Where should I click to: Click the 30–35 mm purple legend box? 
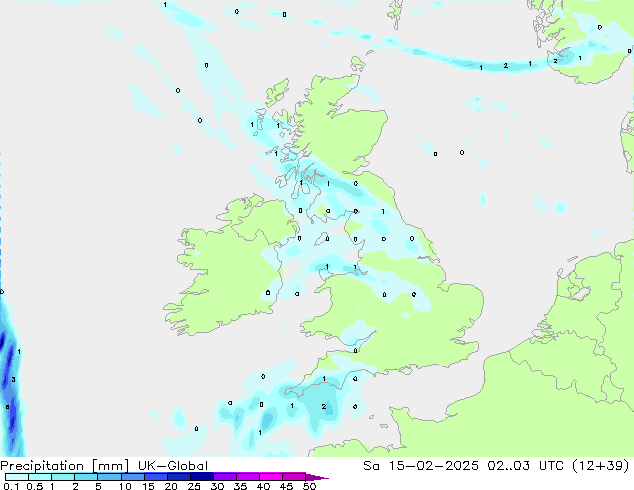click(224, 477)
